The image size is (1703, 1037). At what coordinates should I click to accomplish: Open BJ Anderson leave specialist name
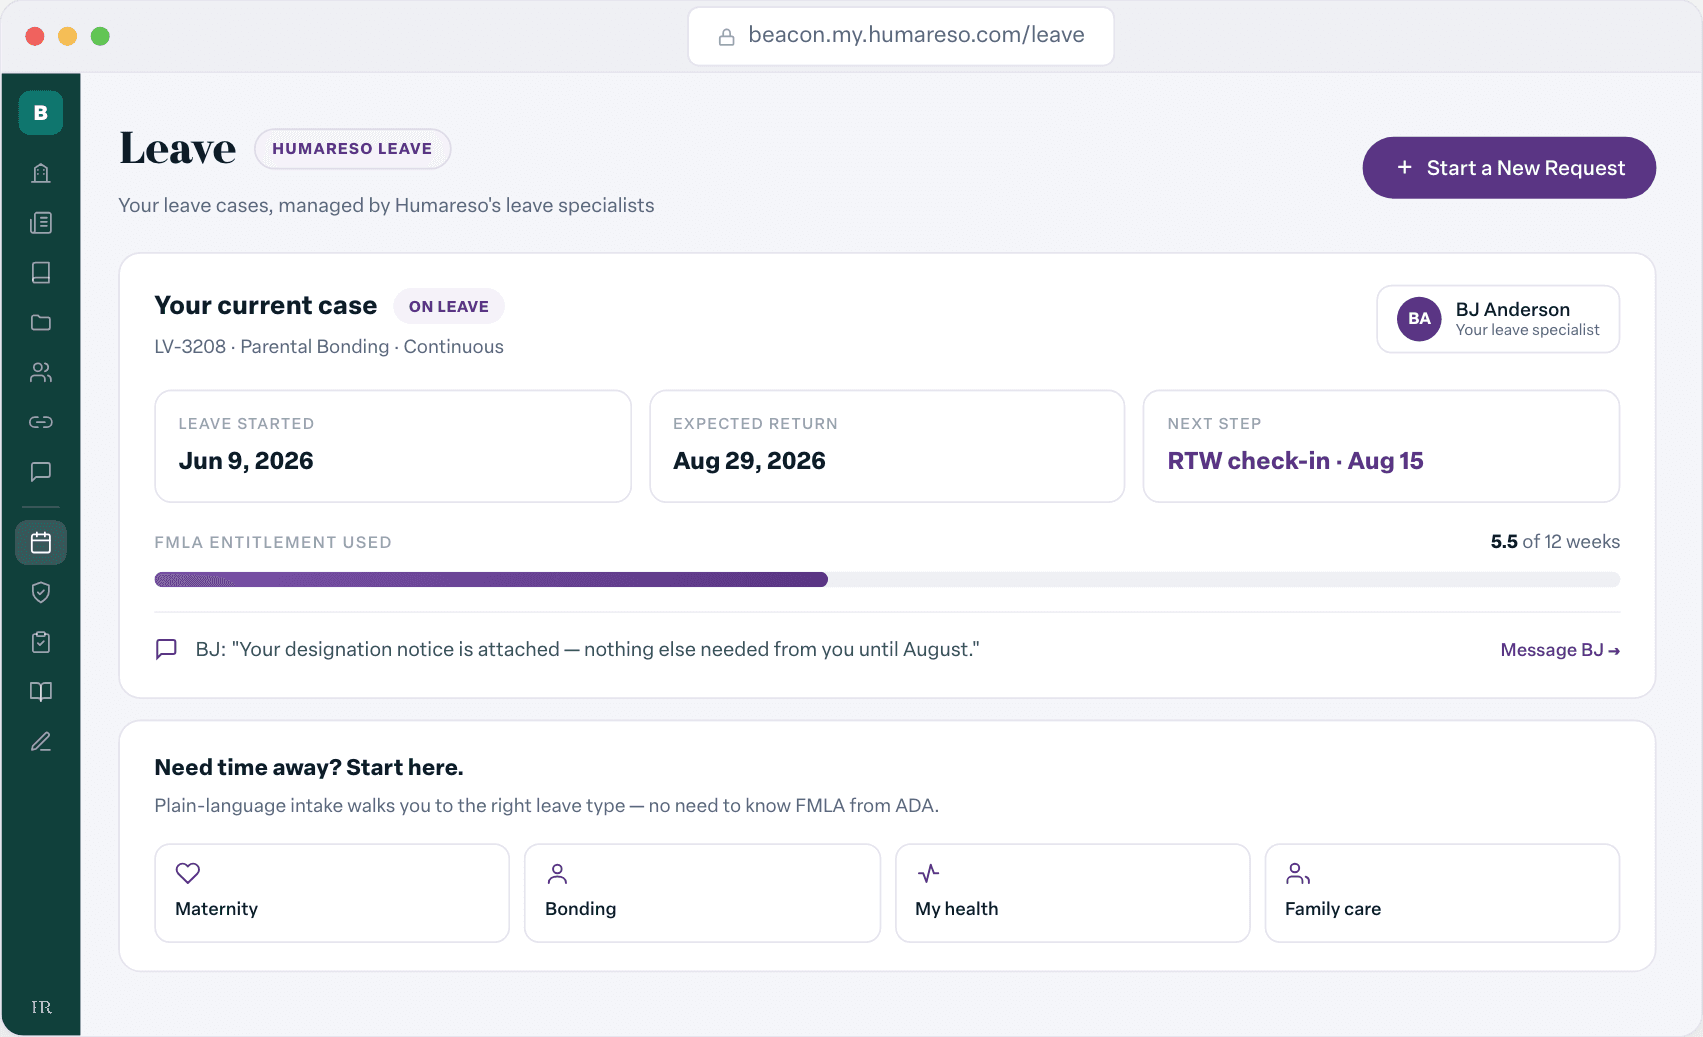[x=1512, y=309]
